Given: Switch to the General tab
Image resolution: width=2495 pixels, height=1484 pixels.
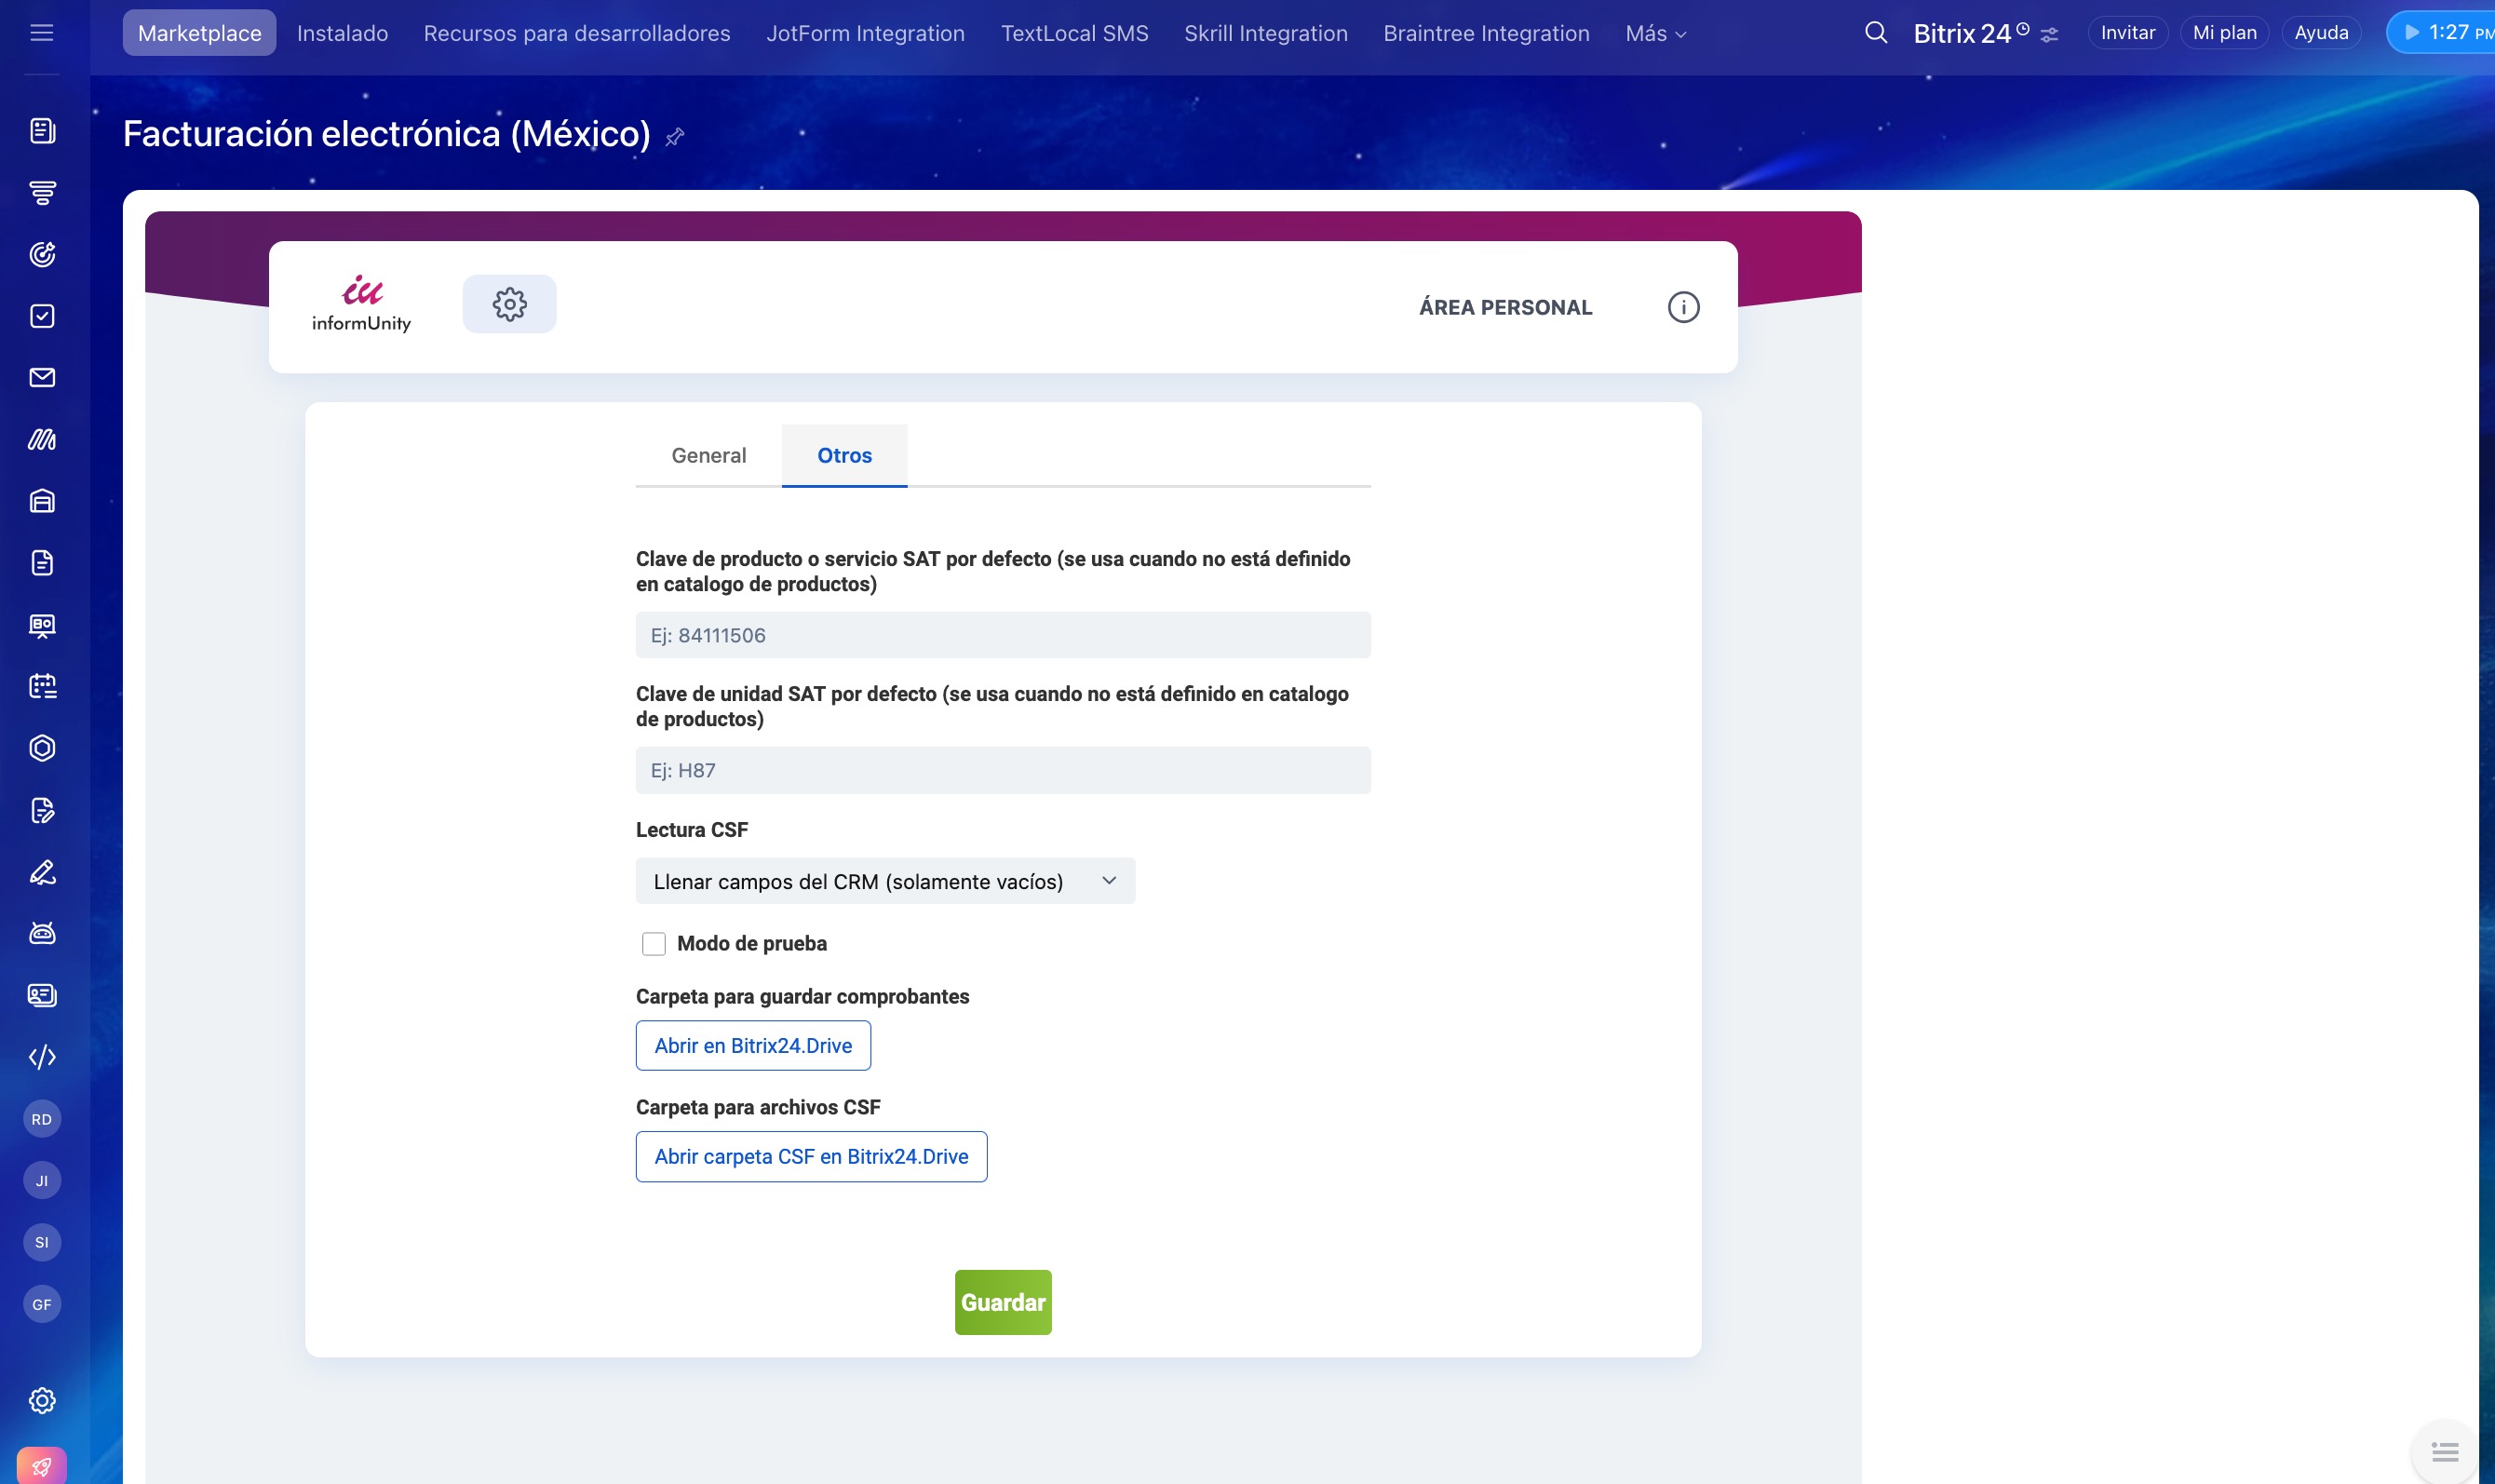Looking at the screenshot, I should 708,455.
